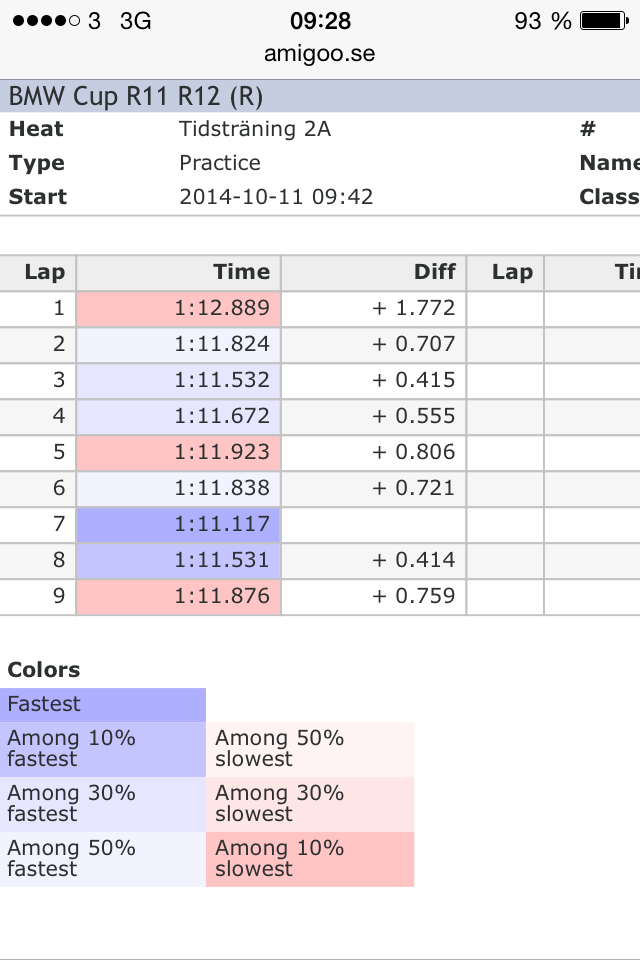Select lap 5 time 1:11.923
The height and width of the screenshot is (960, 640).
click(179, 452)
